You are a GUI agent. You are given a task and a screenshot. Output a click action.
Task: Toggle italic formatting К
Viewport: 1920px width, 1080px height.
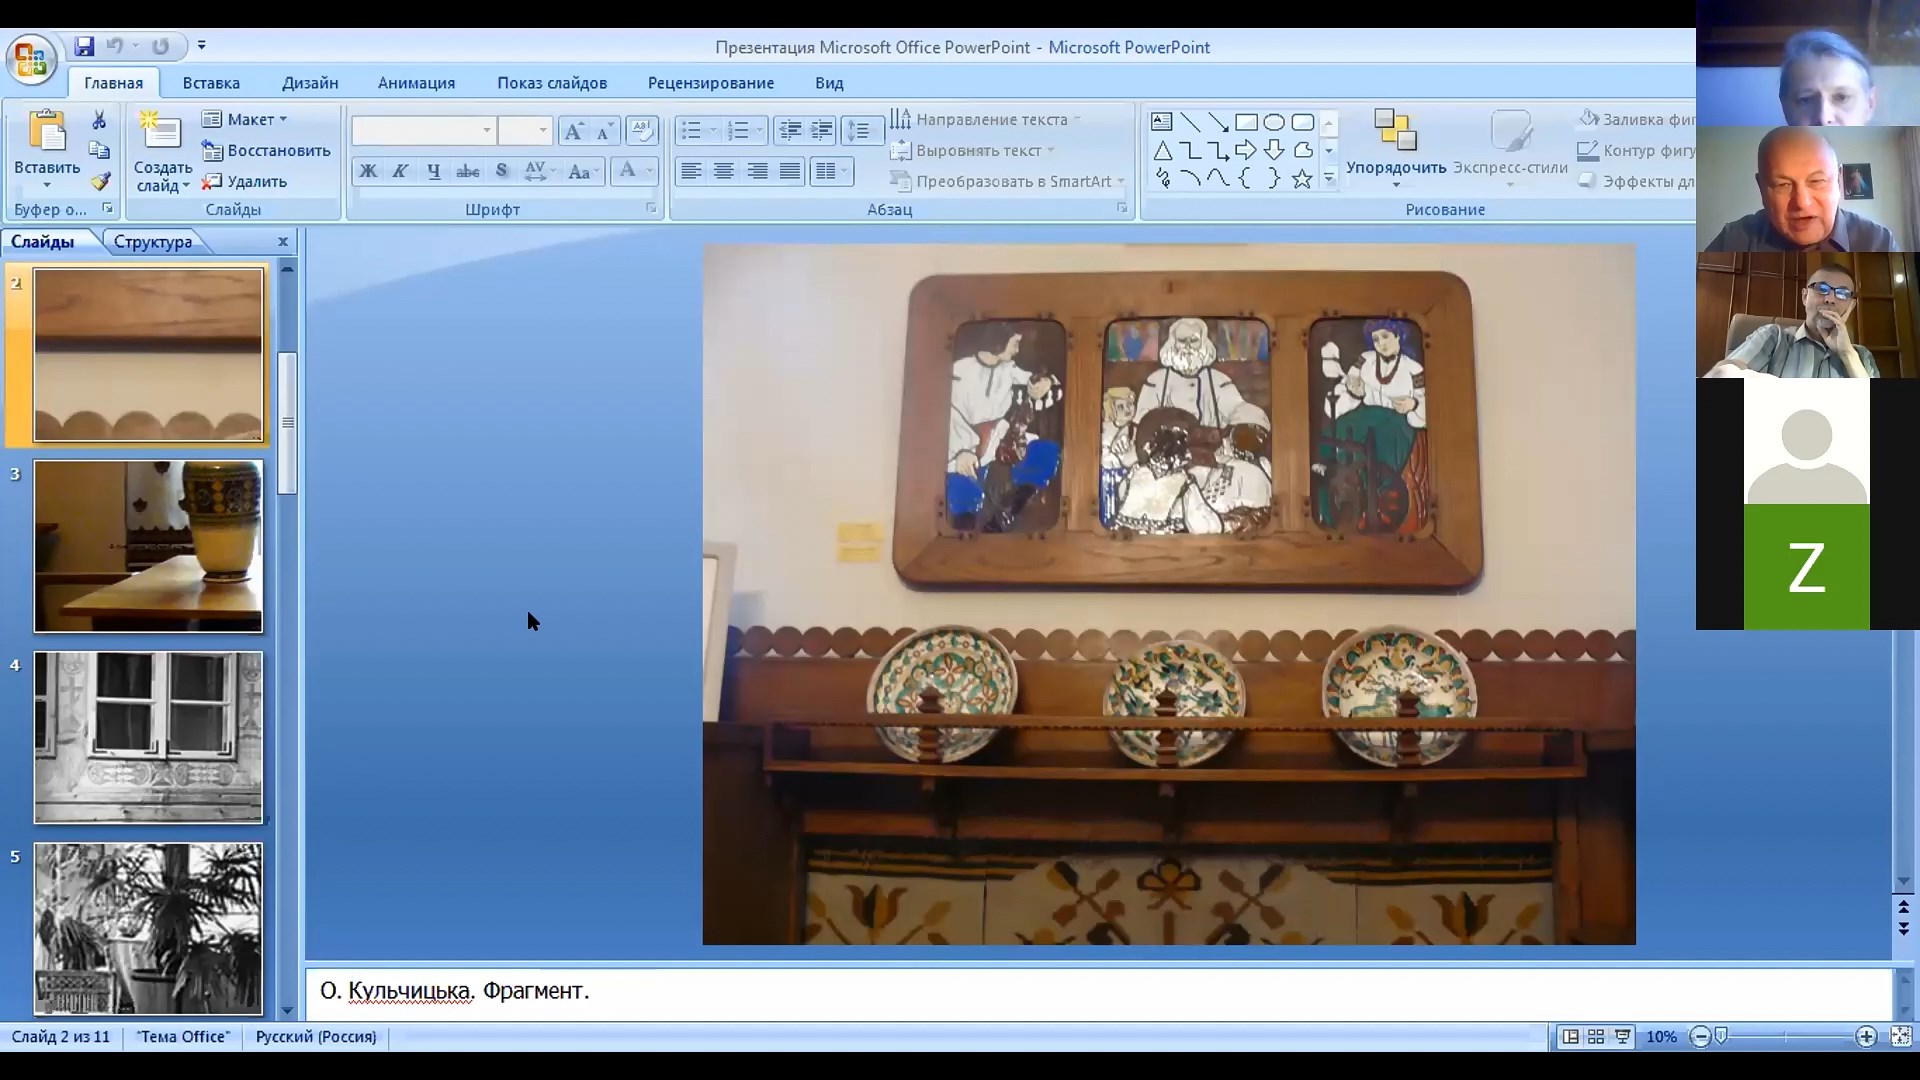click(400, 171)
